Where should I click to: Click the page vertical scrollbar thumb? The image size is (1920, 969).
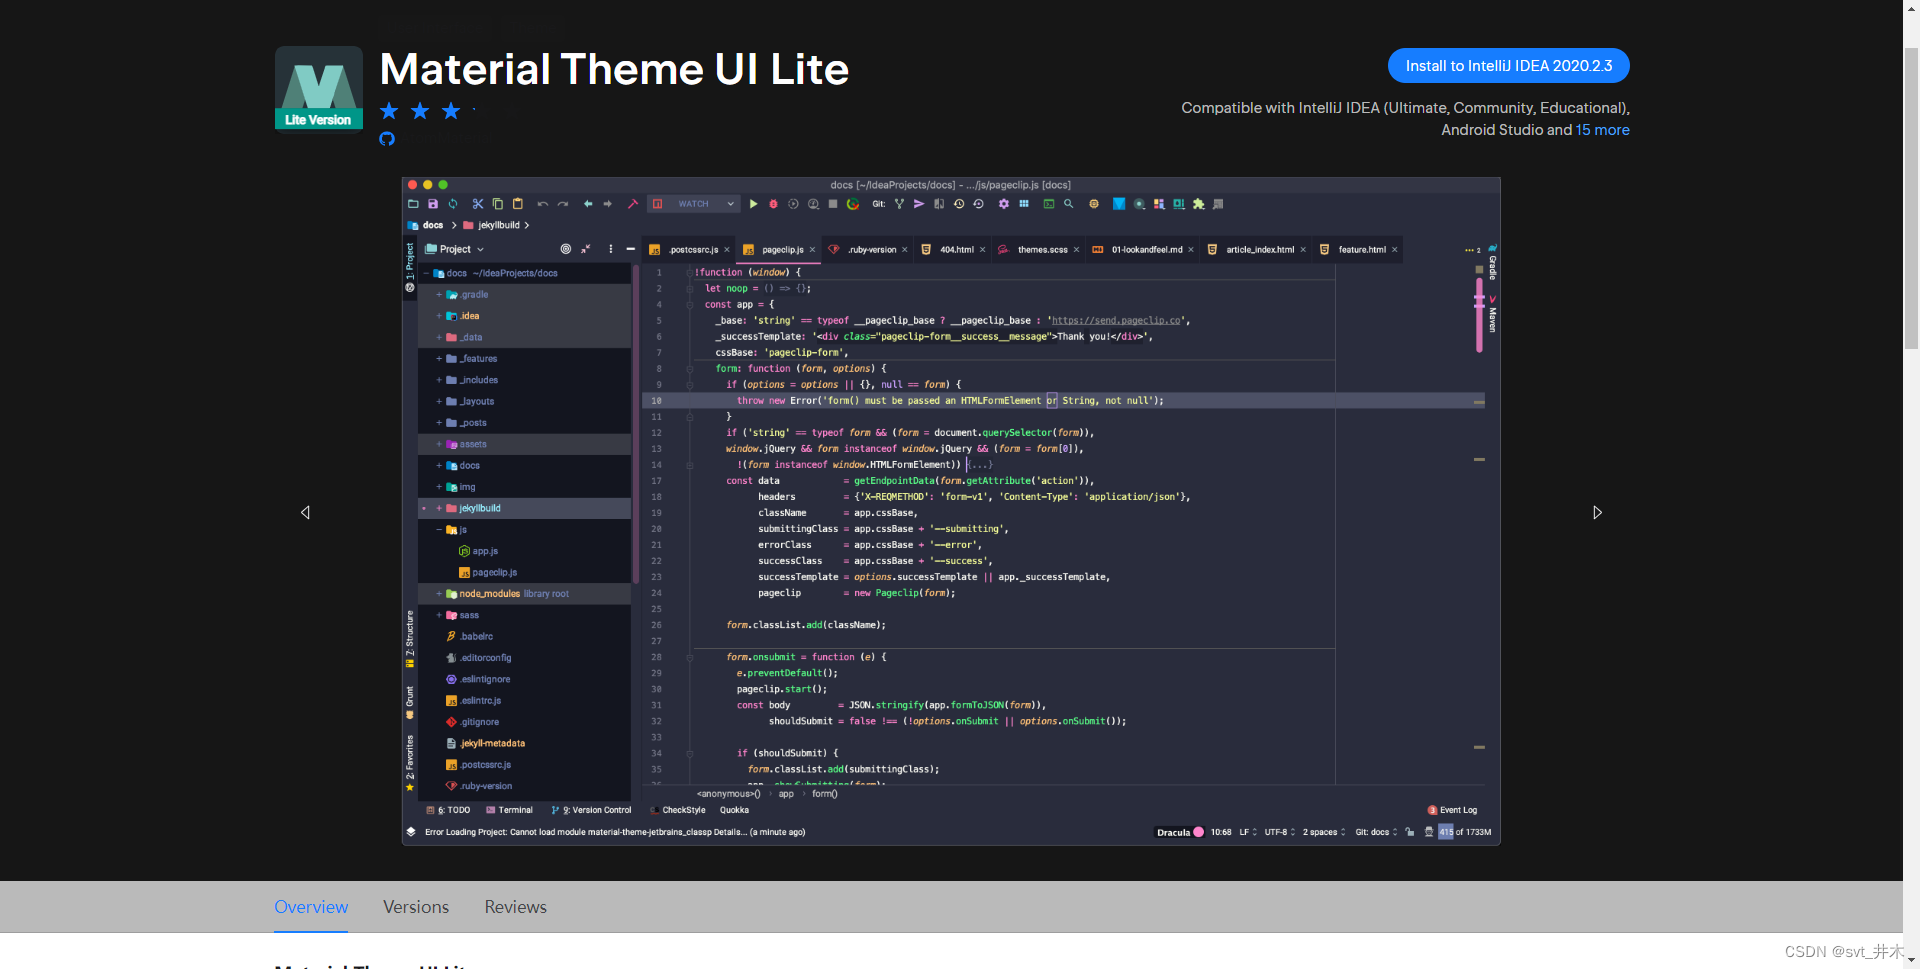tap(1911, 198)
